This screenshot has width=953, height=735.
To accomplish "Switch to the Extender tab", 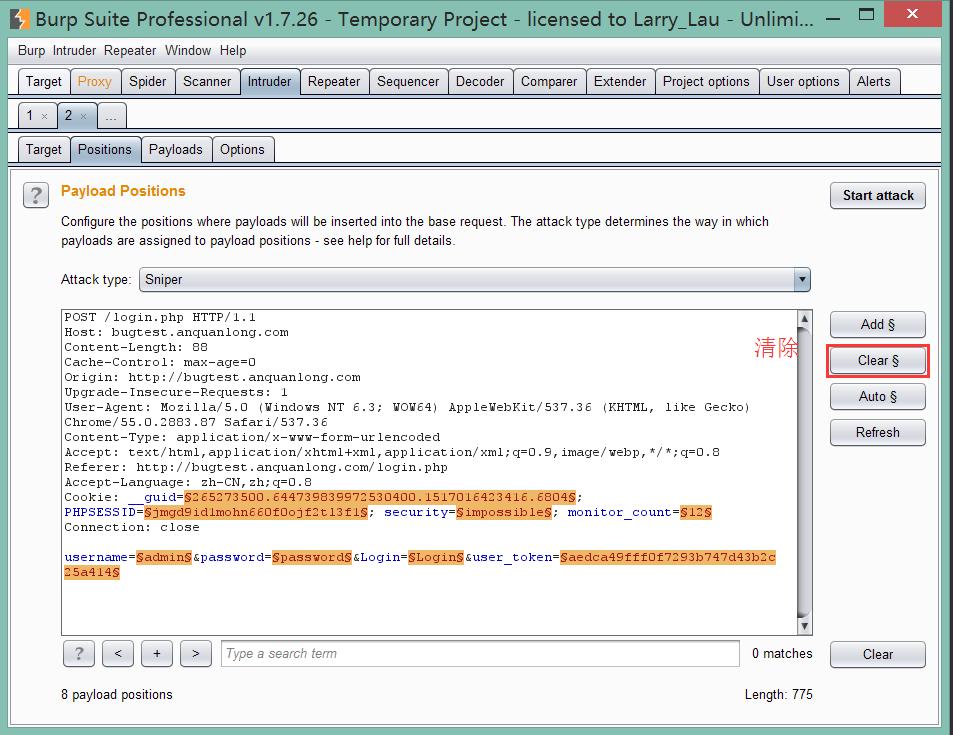I will click(x=619, y=81).
